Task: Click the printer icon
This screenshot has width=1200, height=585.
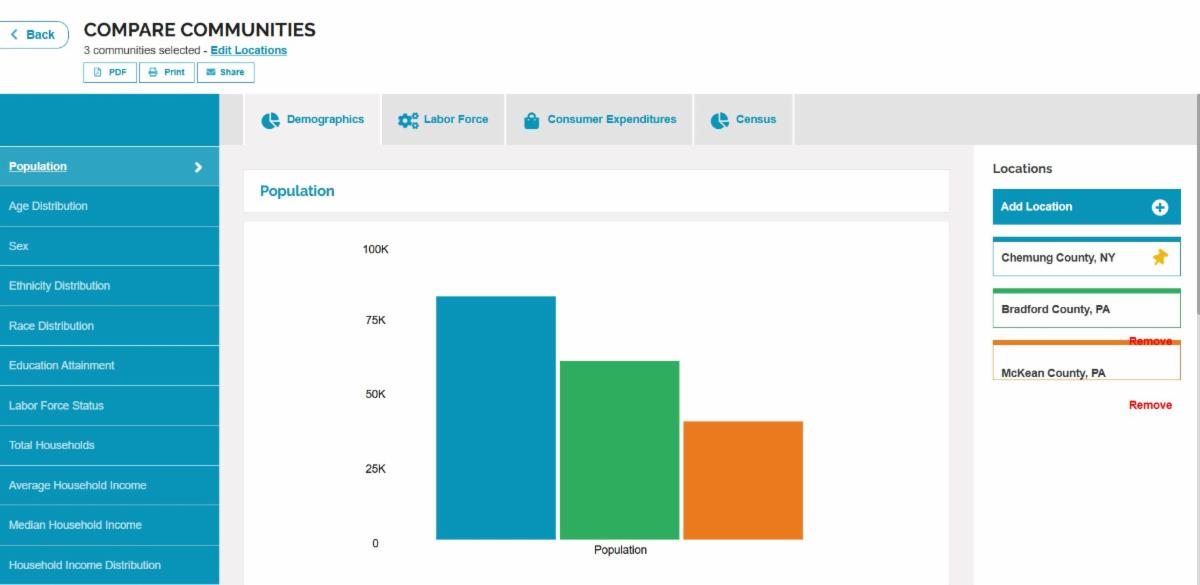Action: pos(153,72)
